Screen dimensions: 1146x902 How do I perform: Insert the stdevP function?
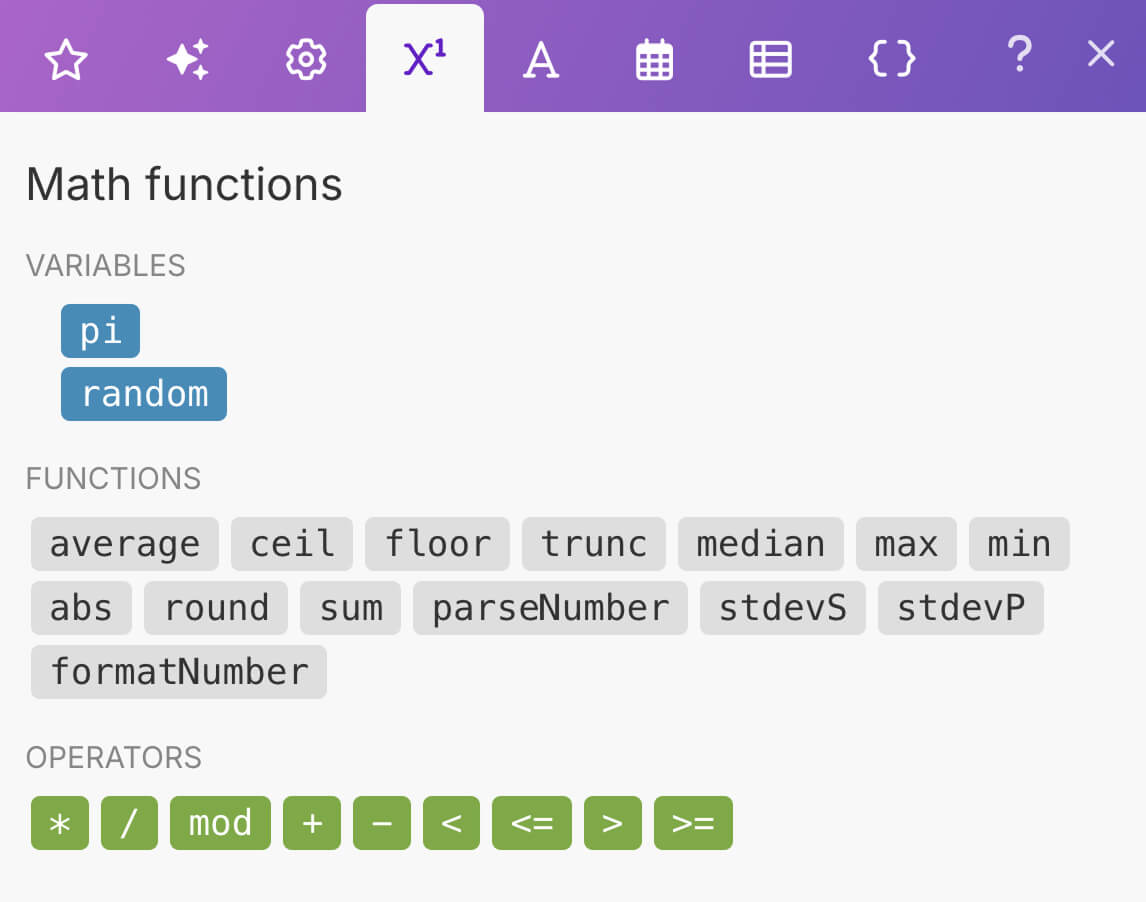click(961, 608)
